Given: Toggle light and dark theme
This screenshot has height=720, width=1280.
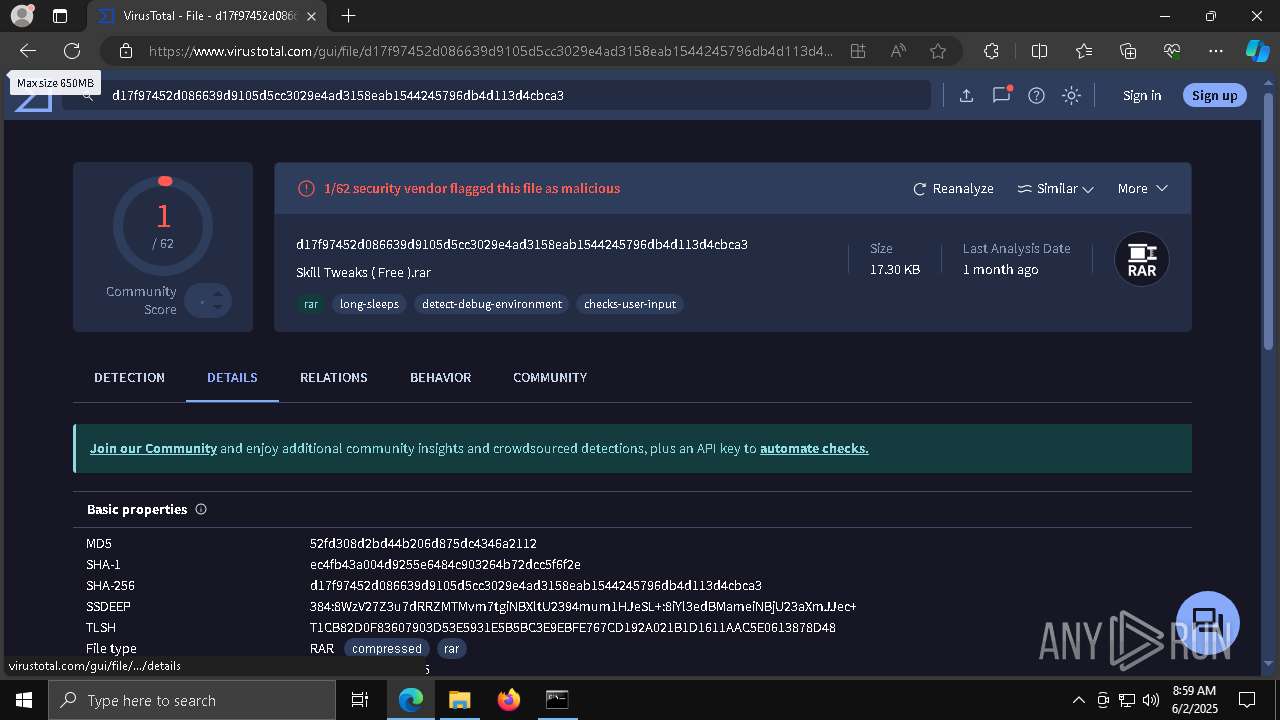Looking at the screenshot, I should tap(1072, 95).
